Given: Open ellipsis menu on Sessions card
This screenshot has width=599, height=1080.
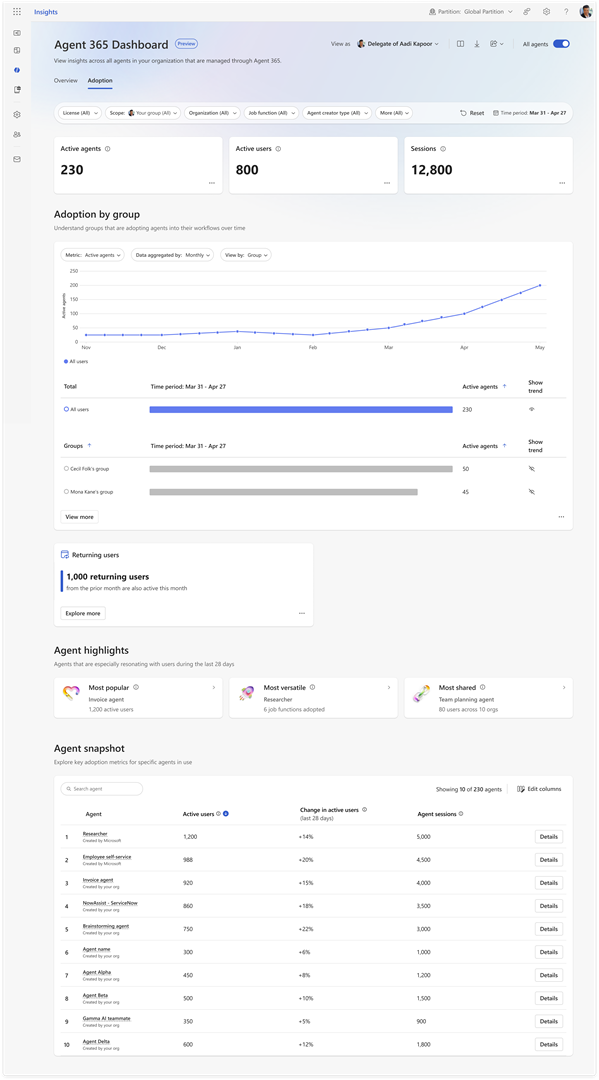Looking at the screenshot, I should [x=562, y=183].
